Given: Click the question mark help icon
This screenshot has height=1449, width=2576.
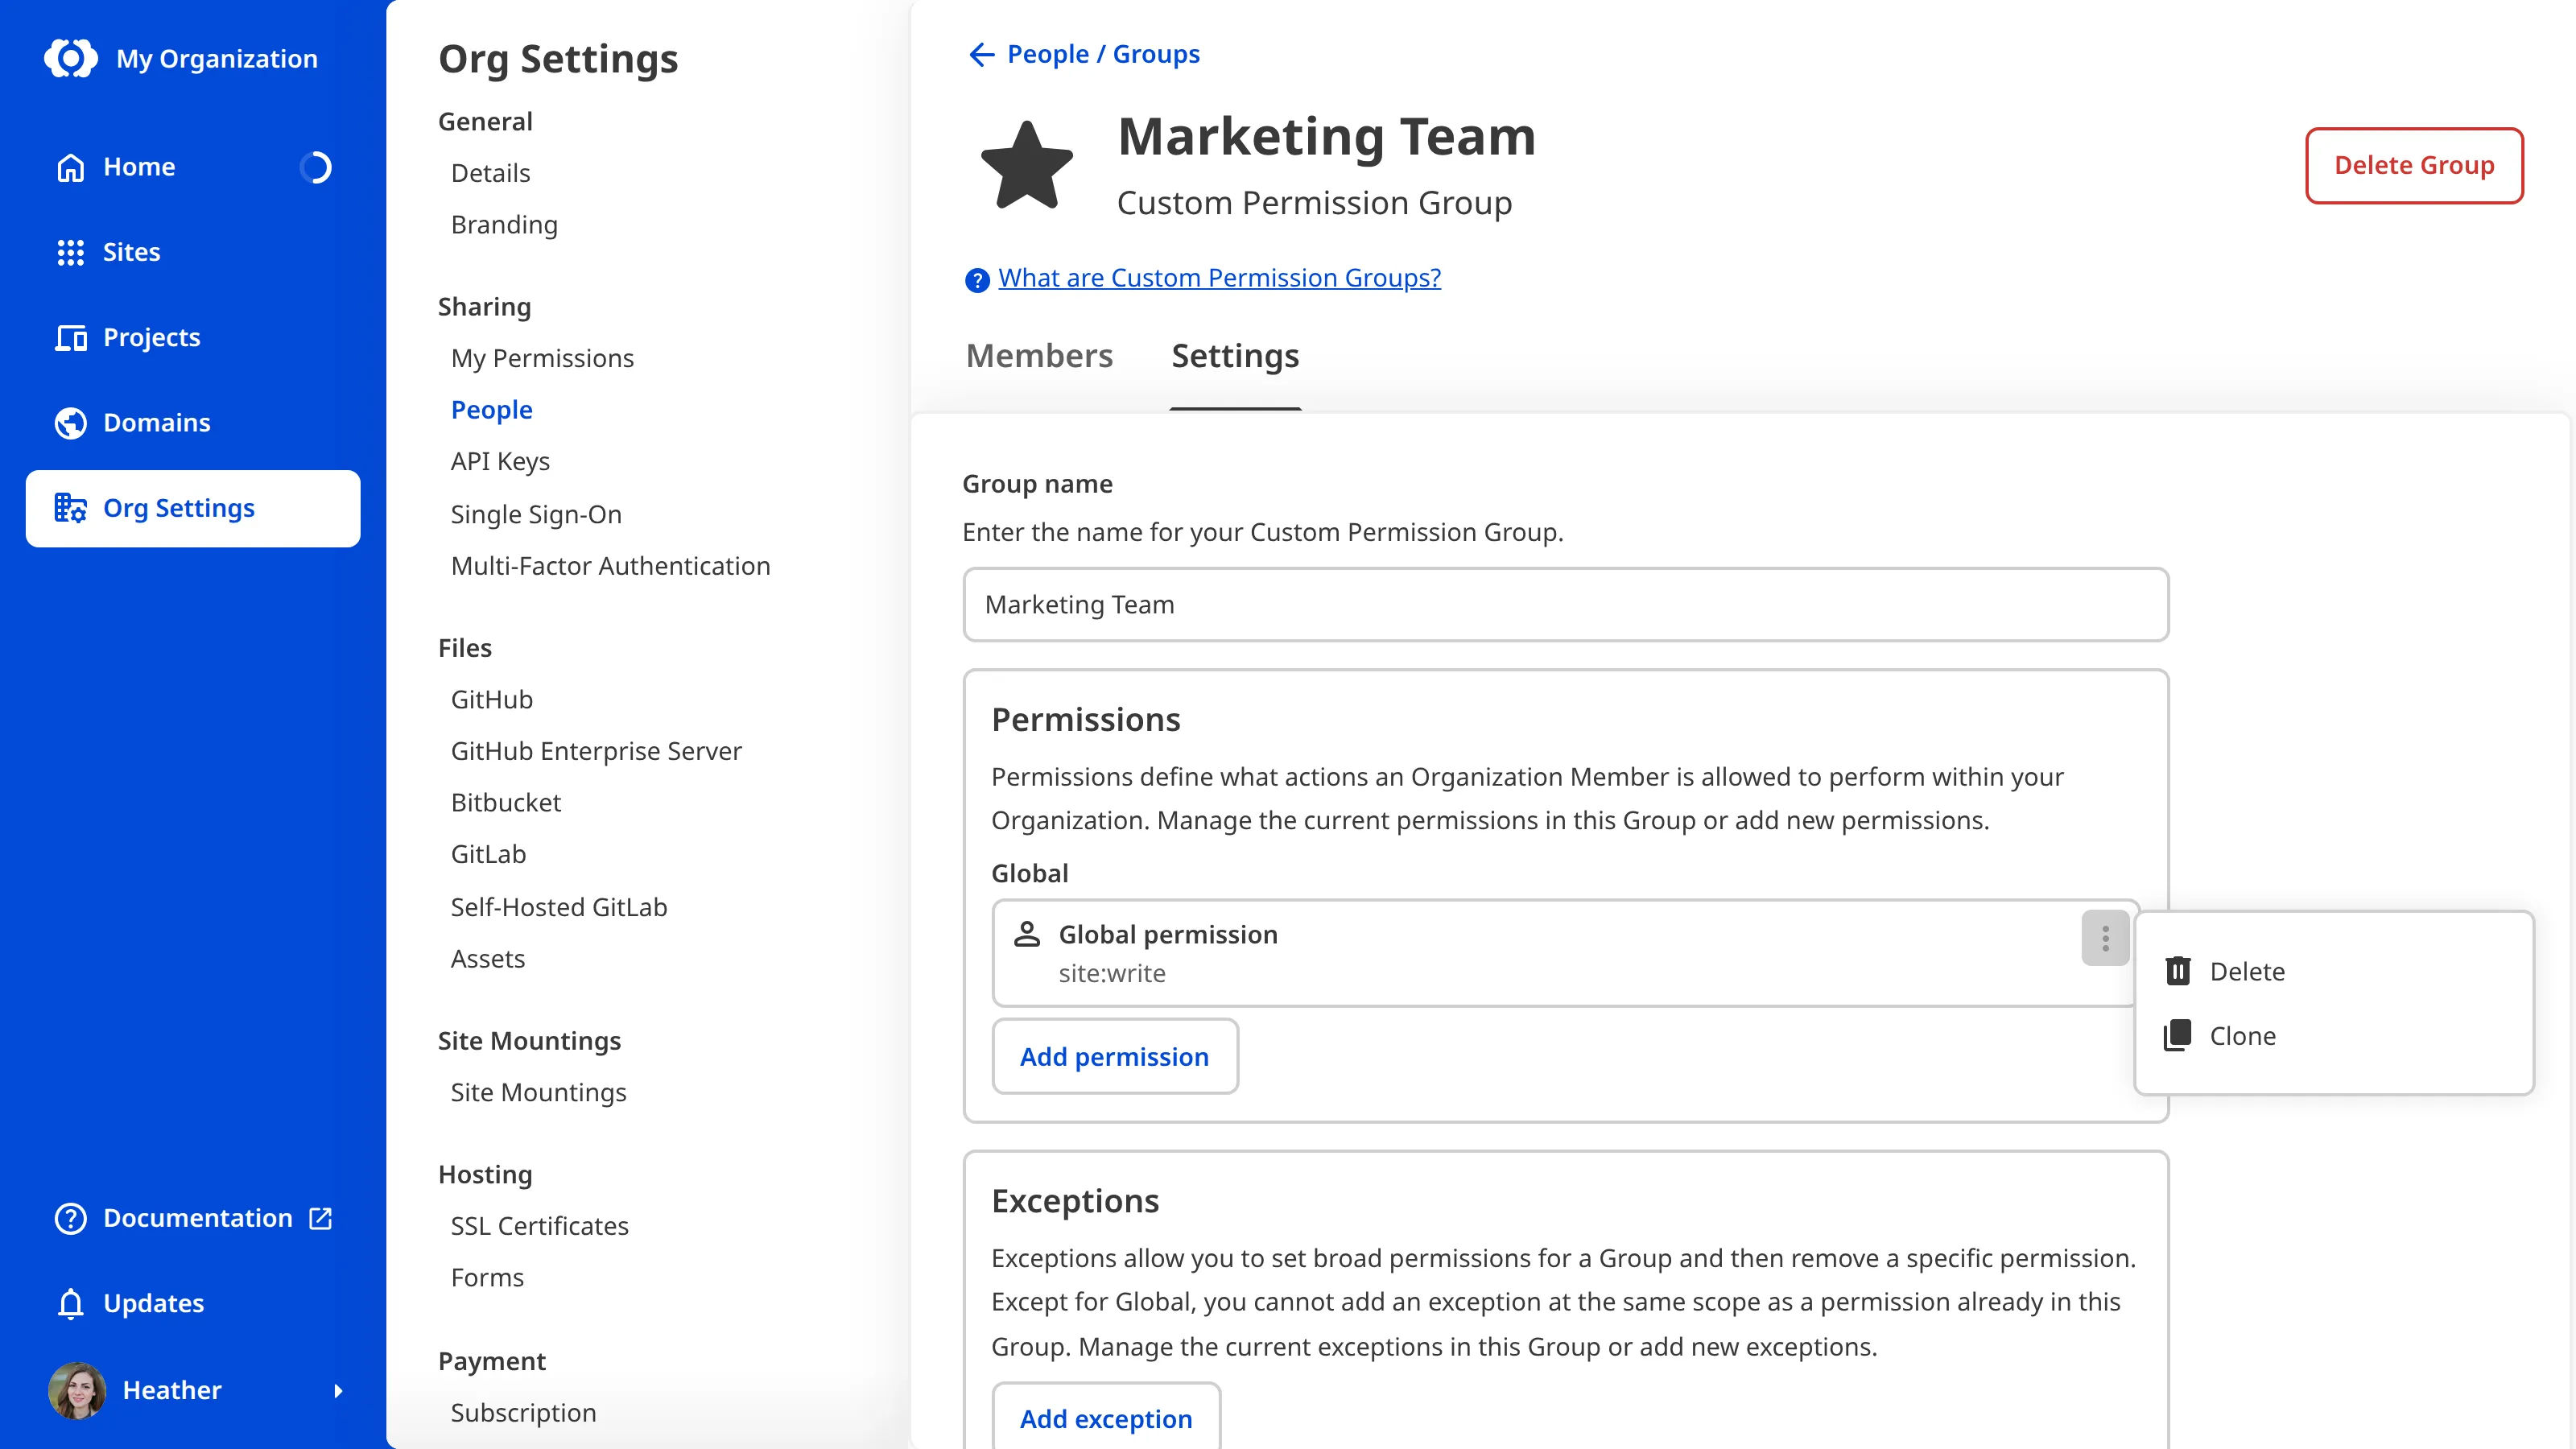Looking at the screenshot, I should pos(977,279).
